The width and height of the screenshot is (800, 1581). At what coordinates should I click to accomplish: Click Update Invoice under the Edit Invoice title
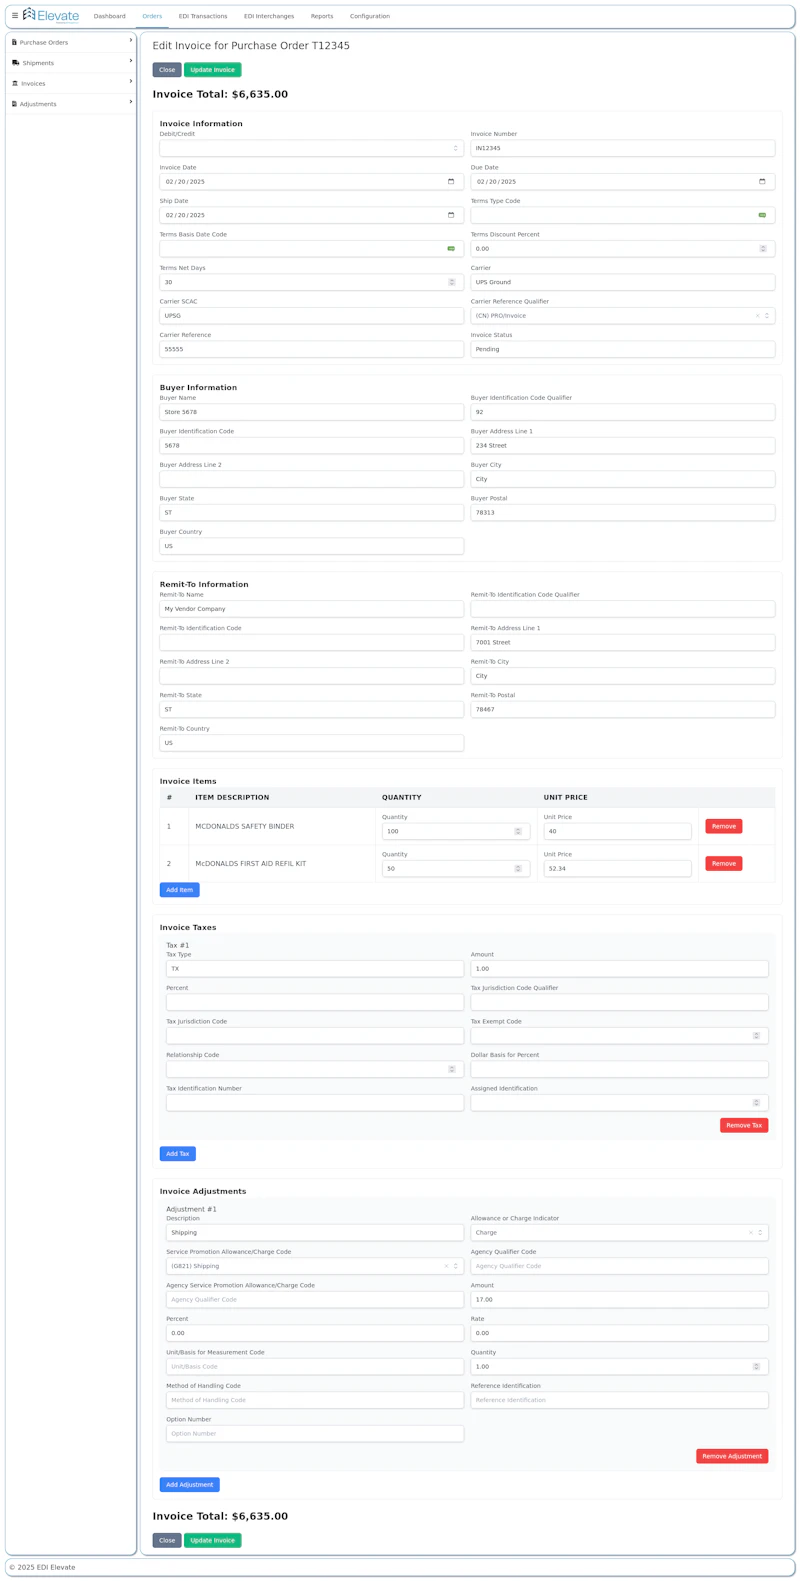213,70
